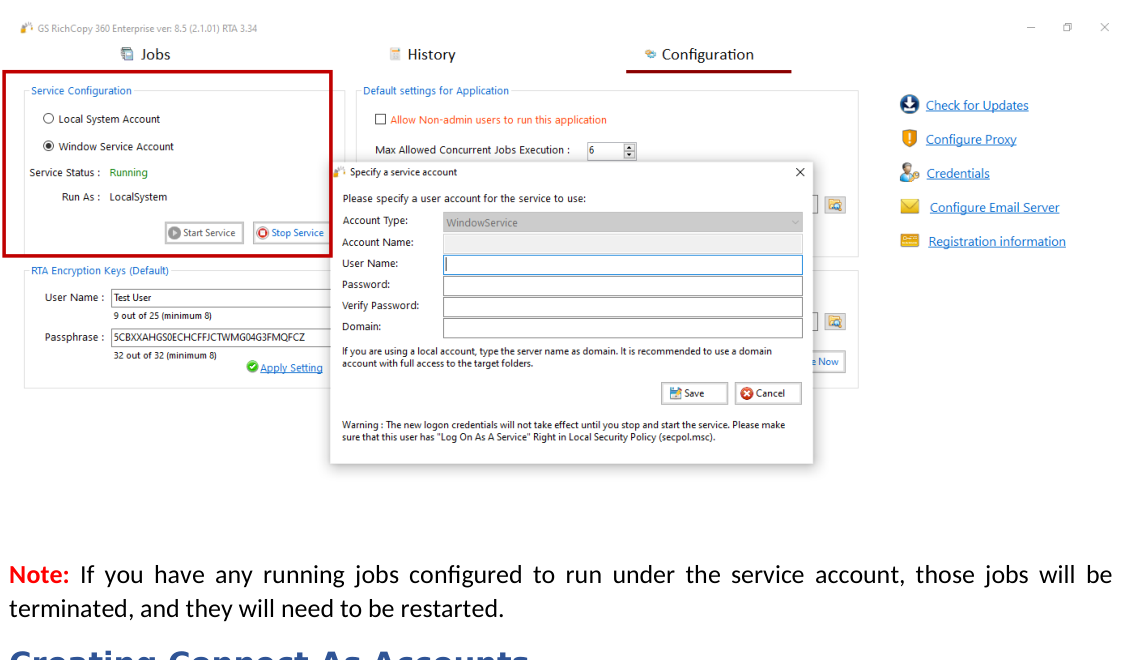Open the Jobs tab
This screenshot has width=1144, height=660.
[x=145, y=55]
